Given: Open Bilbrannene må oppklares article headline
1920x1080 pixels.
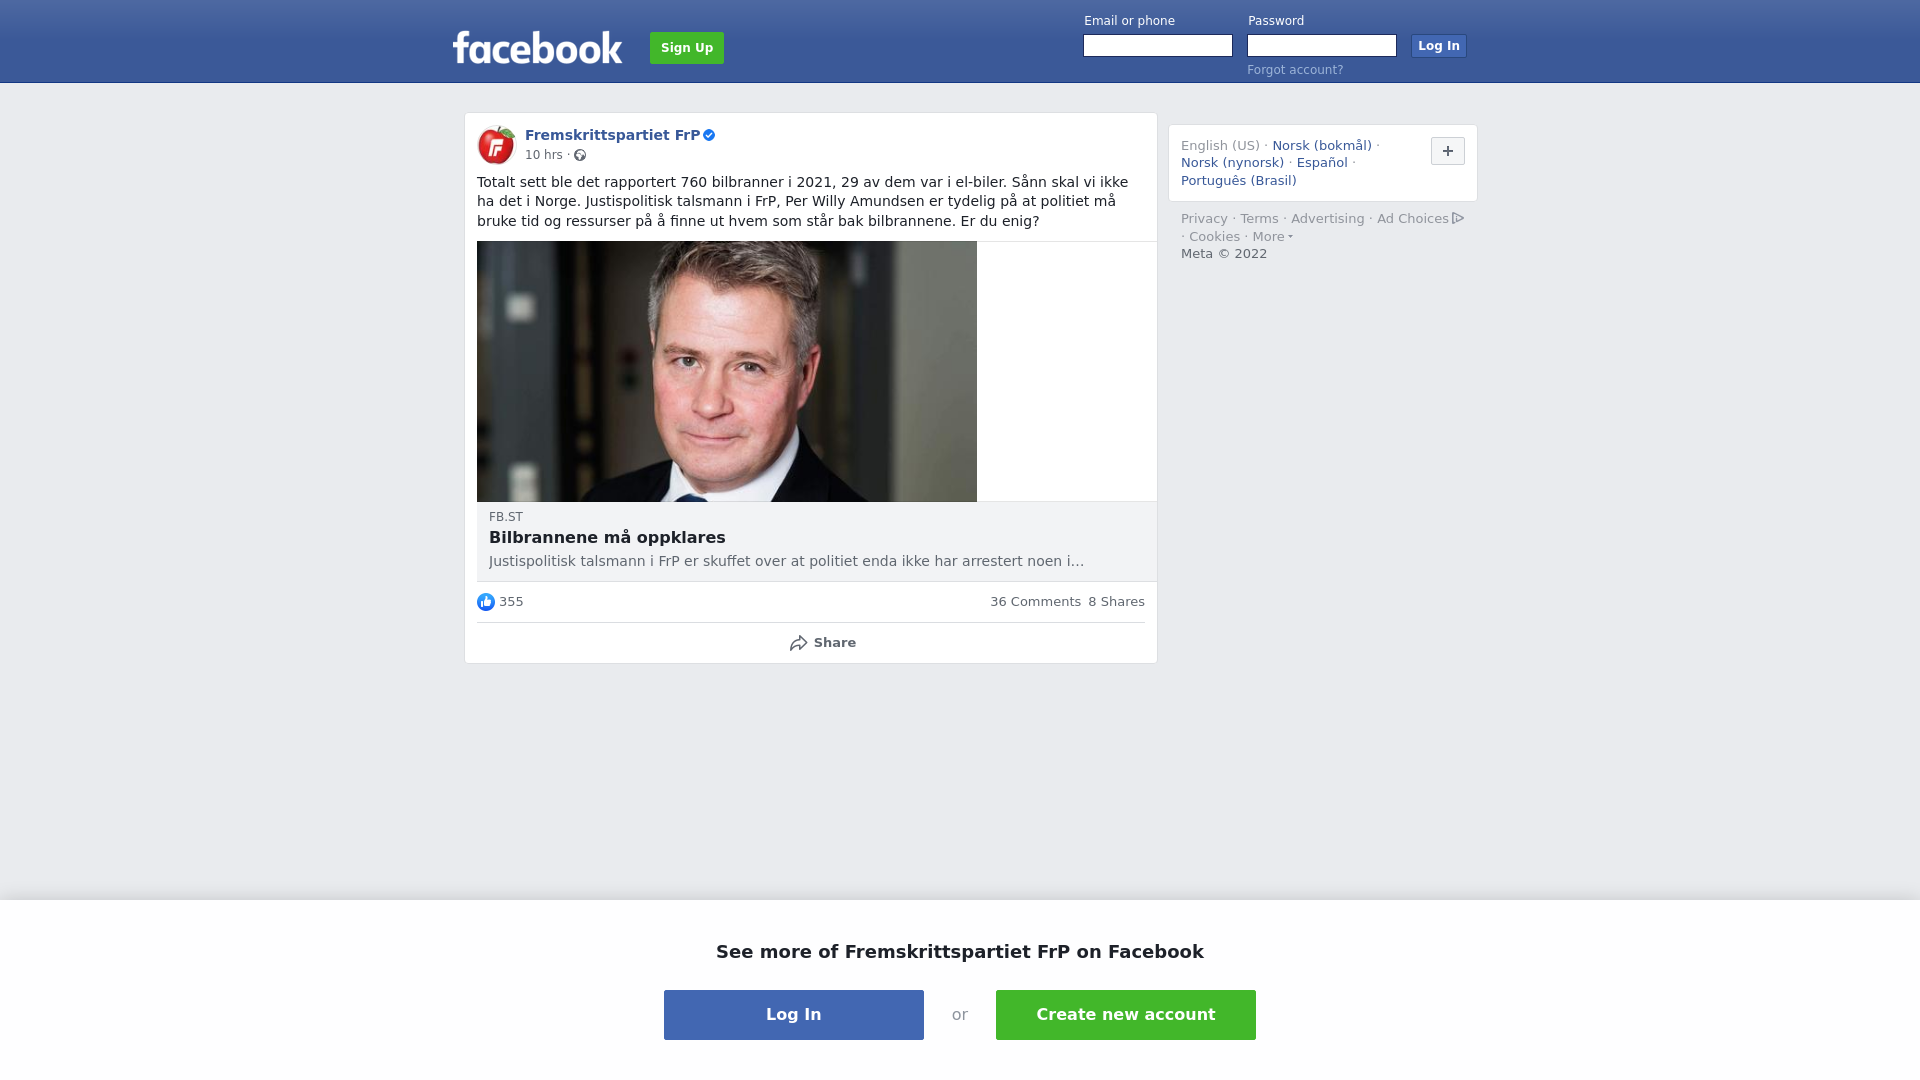Looking at the screenshot, I should (x=607, y=538).
